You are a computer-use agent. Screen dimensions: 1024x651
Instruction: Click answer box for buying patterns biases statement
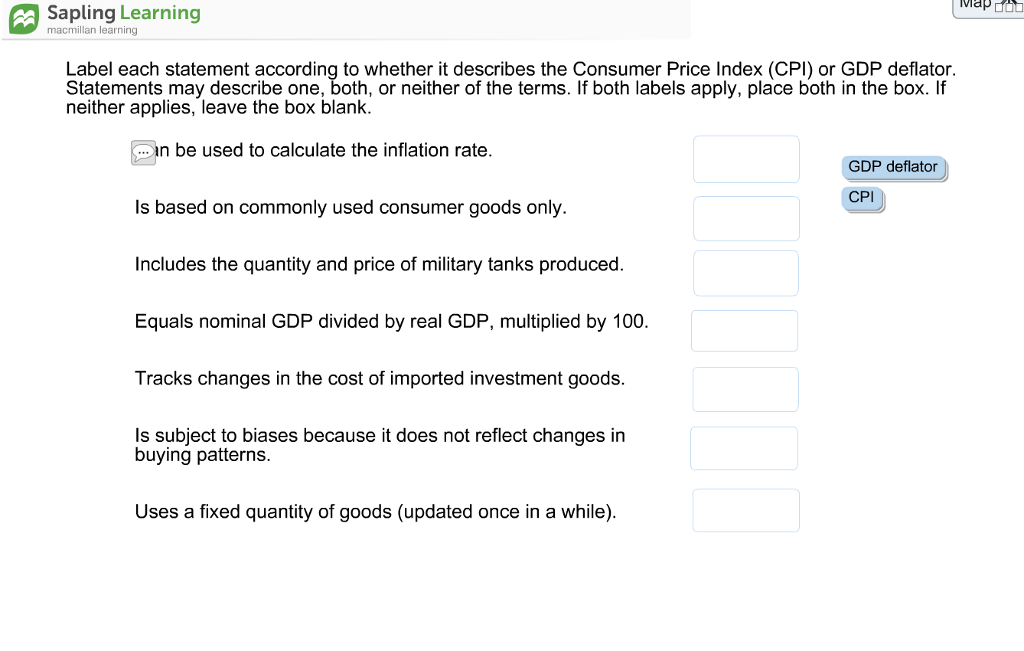[x=744, y=448]
